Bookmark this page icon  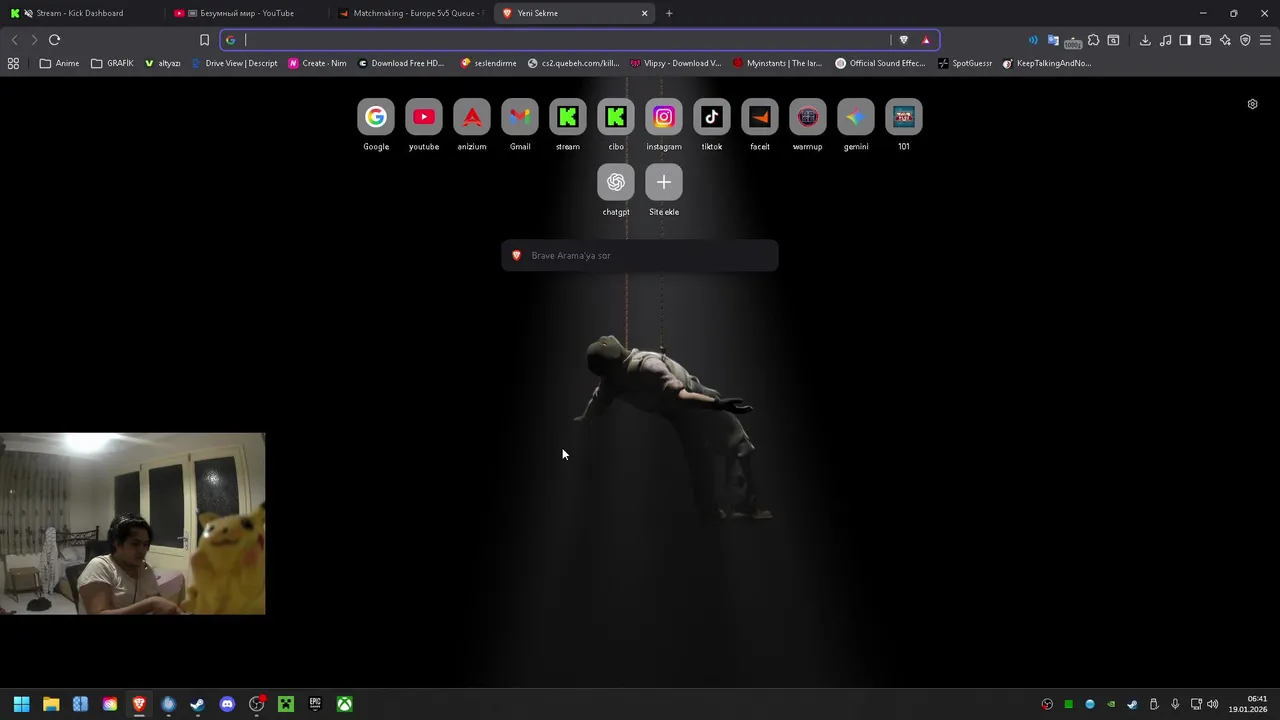[x=204, y=40]
